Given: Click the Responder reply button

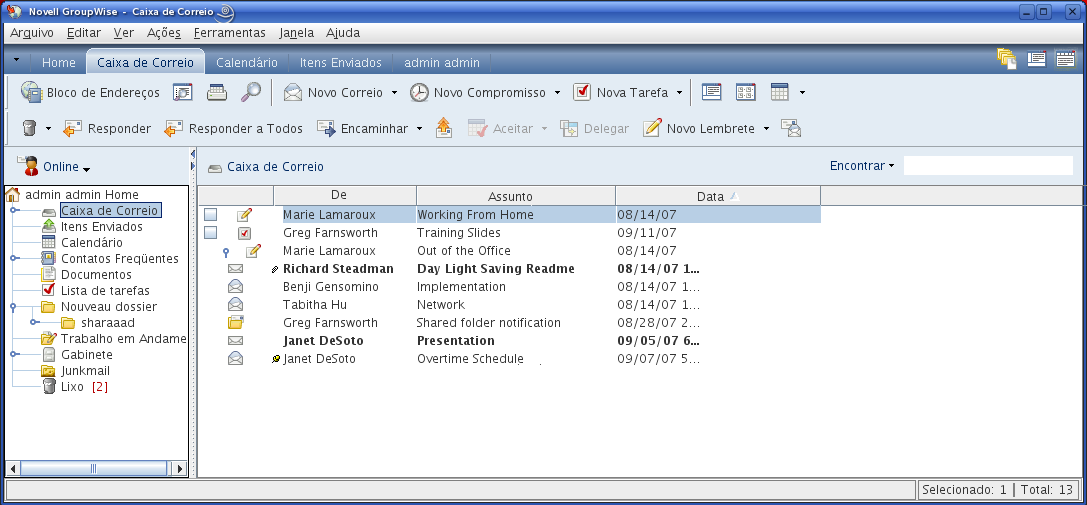Looking at the screenshot, I should point(107,128).
